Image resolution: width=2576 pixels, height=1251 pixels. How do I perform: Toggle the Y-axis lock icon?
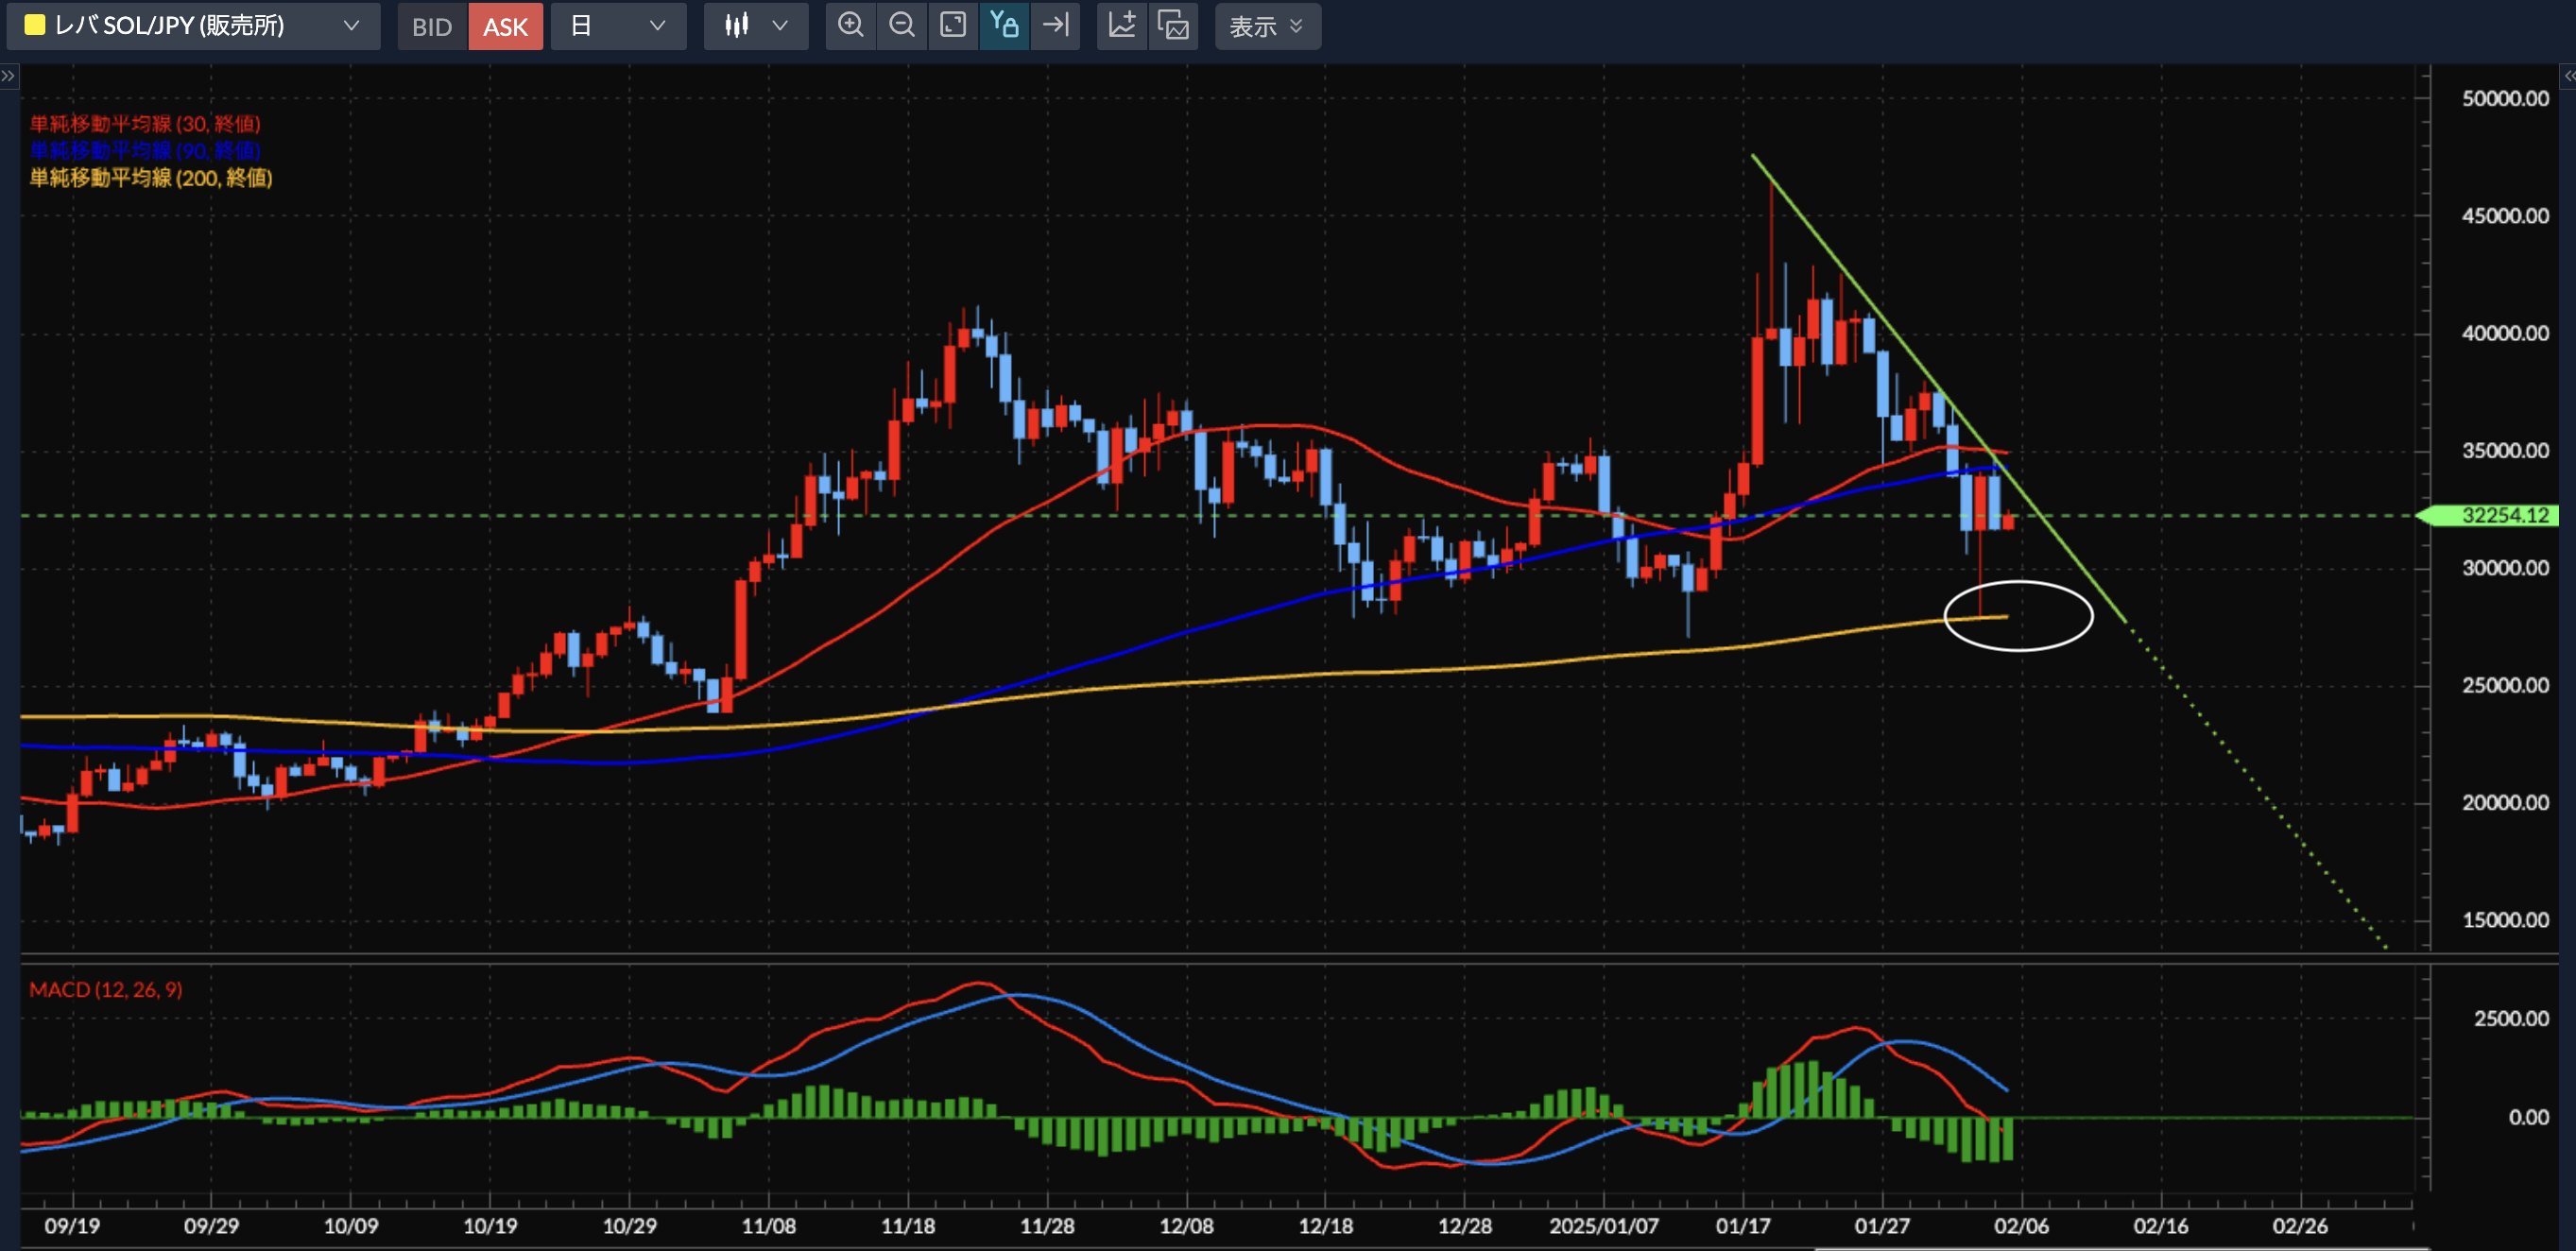[x=1004, y=26]
